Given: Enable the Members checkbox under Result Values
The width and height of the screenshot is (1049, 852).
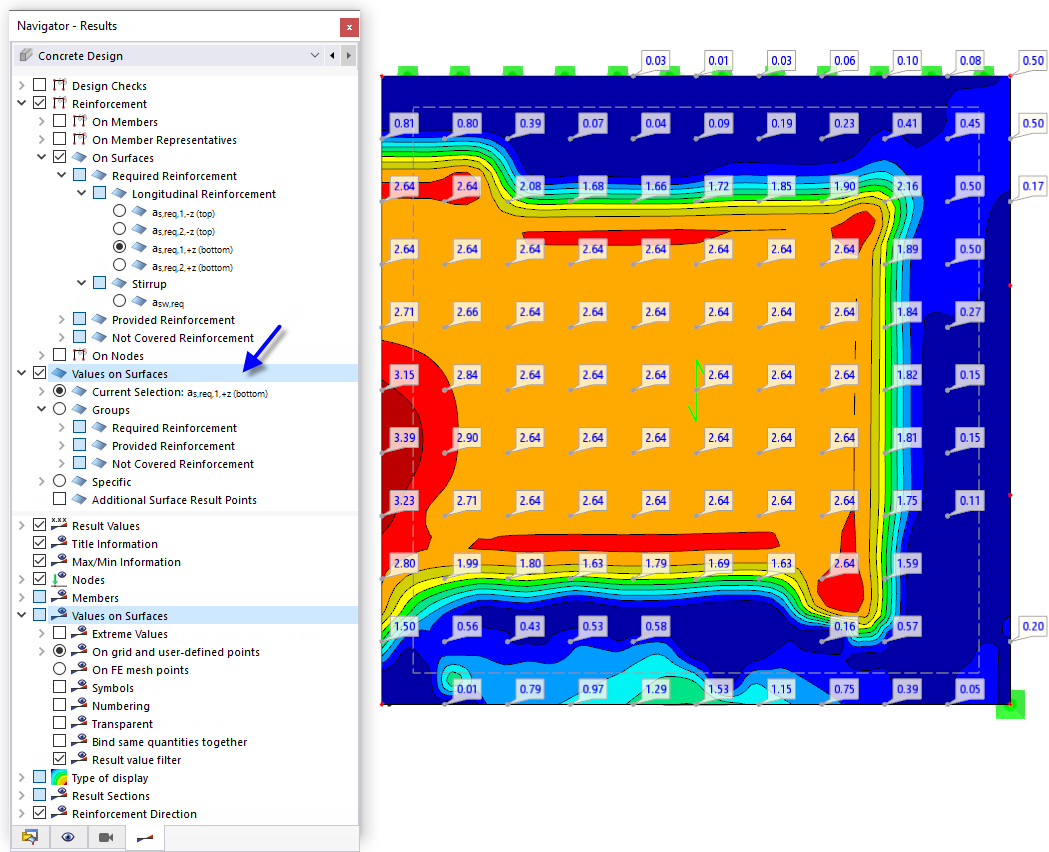Looking at the screenshot, I should [40, 597].
